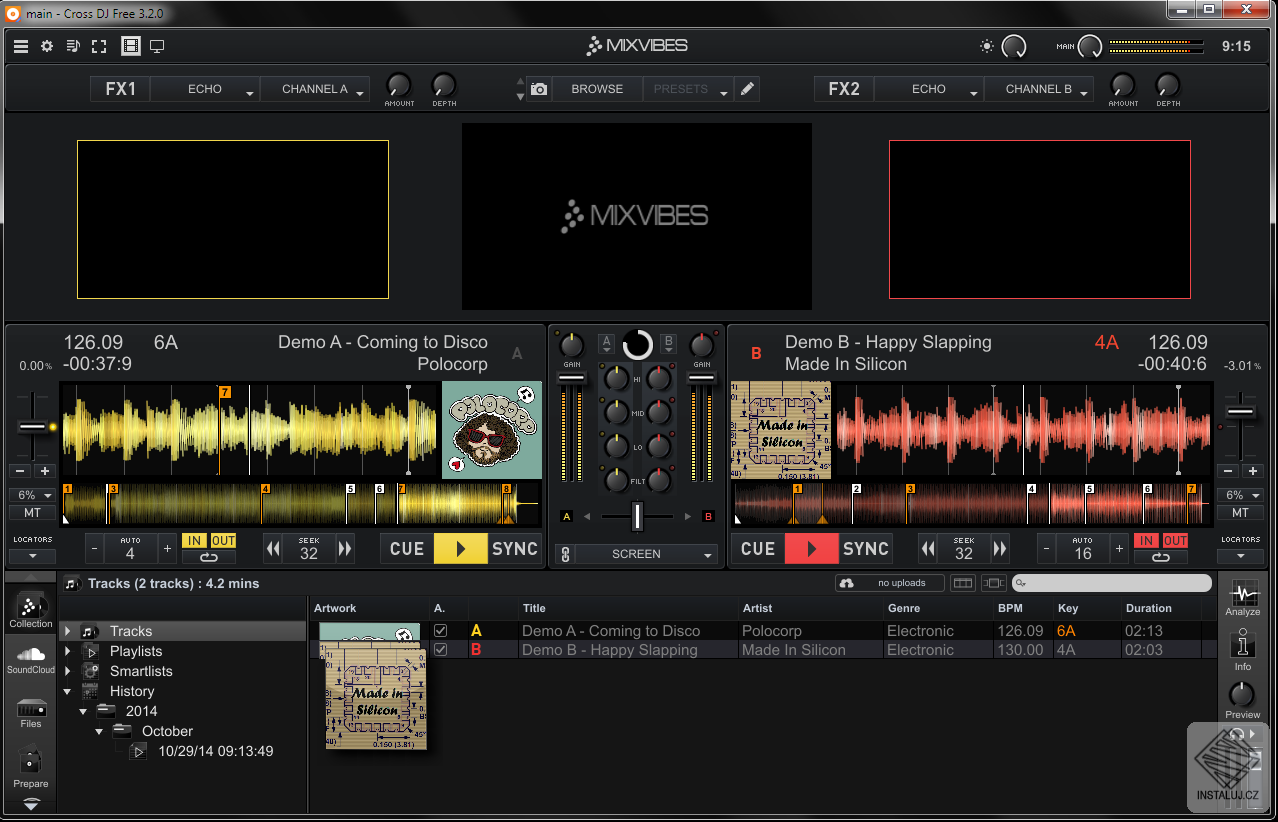Sort tracks by the BPM column
Image resolution: width=1278 pixels, height=822 pixels.
tap(1010, 608)
